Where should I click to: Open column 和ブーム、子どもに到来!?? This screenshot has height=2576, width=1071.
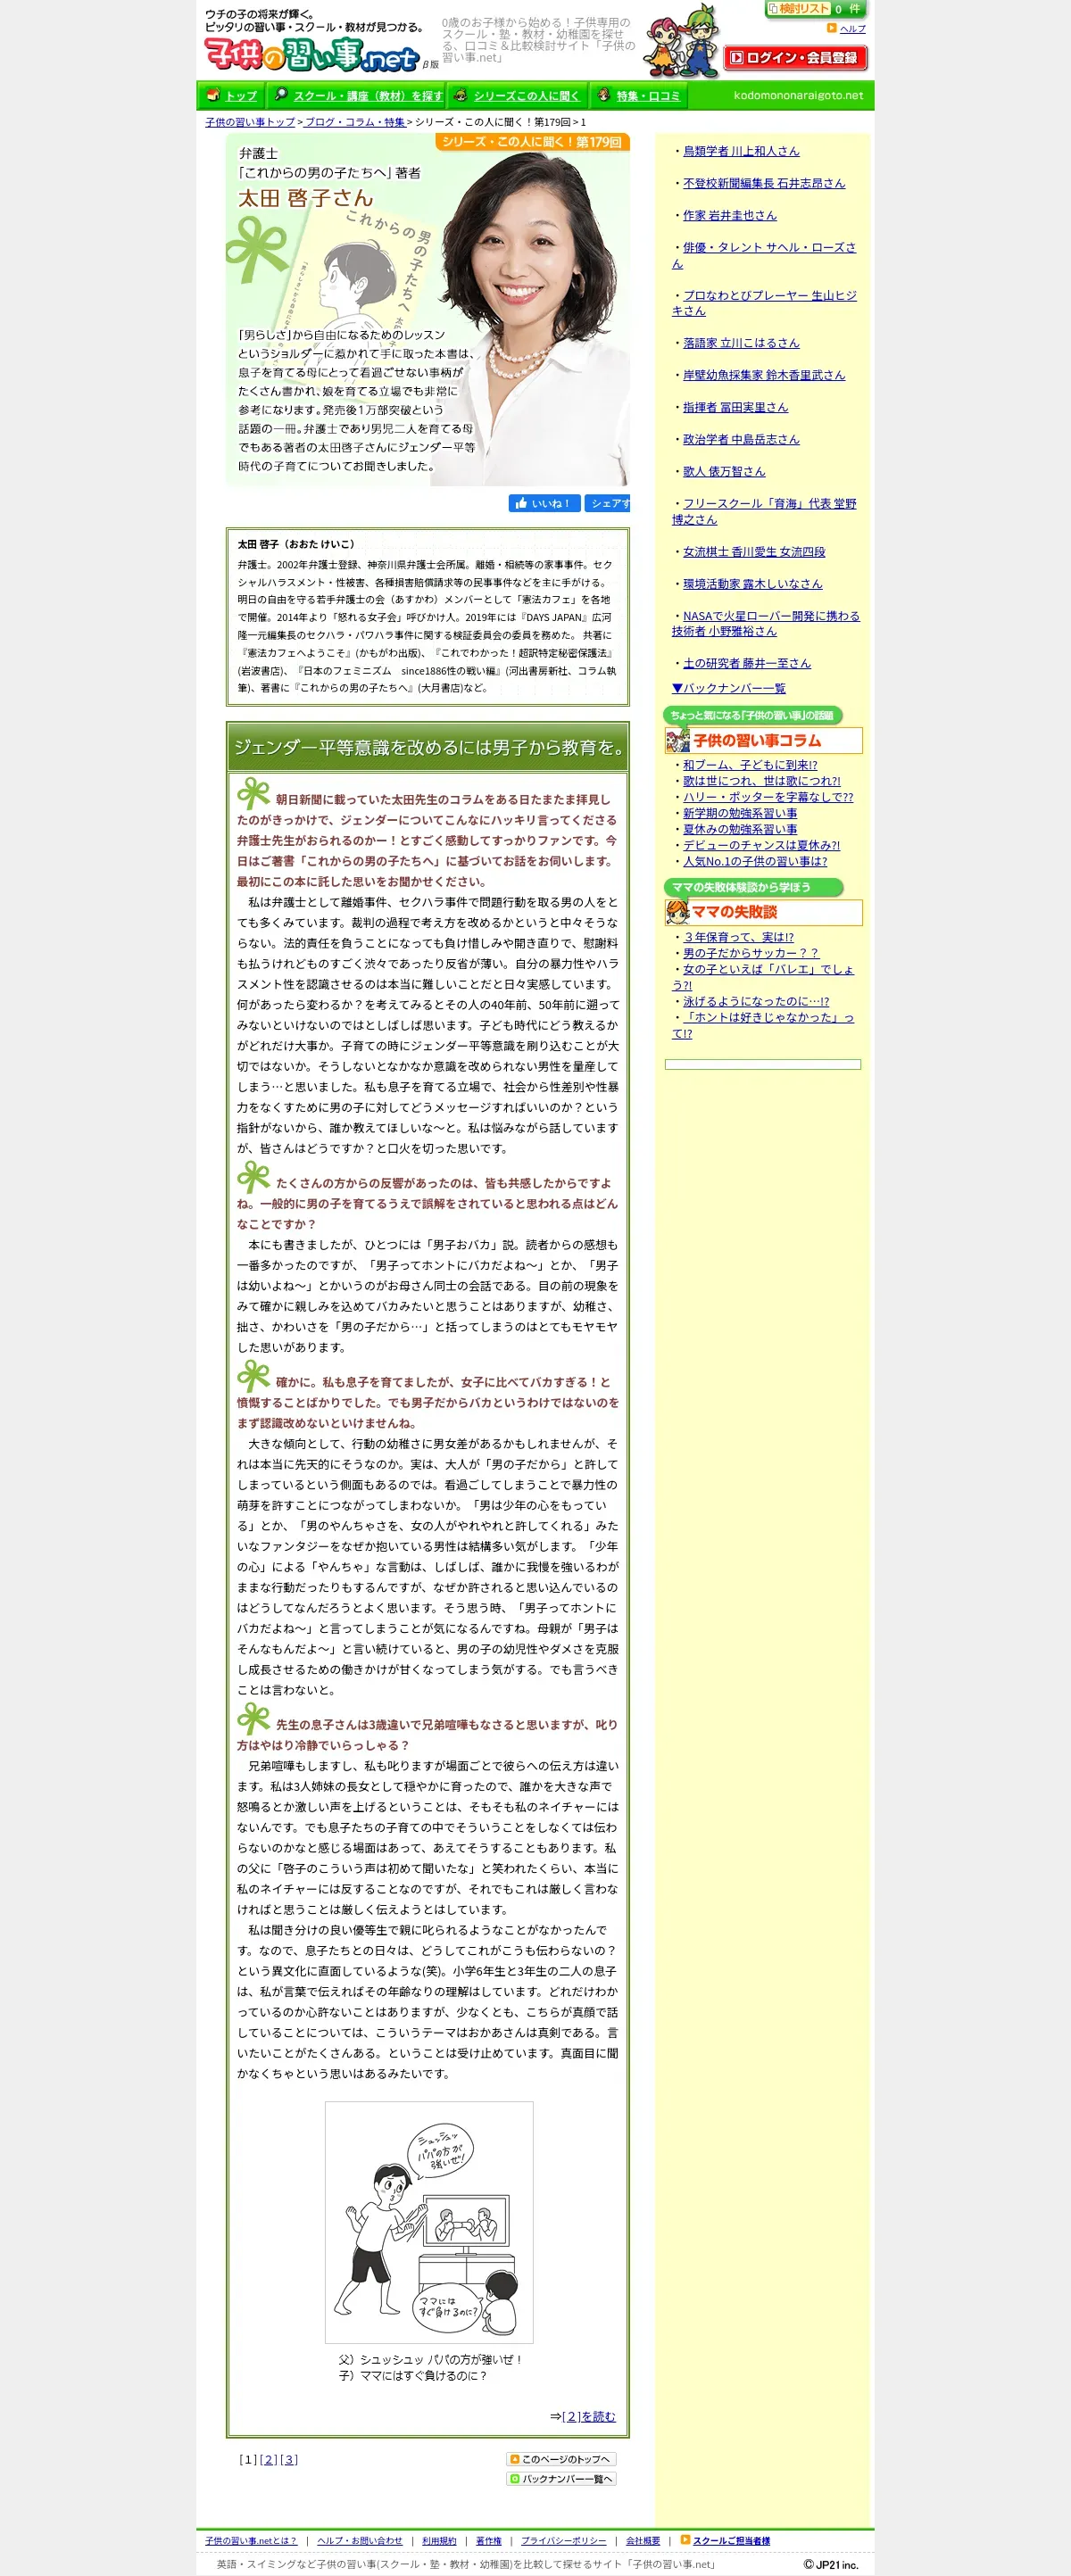[749, 765]
